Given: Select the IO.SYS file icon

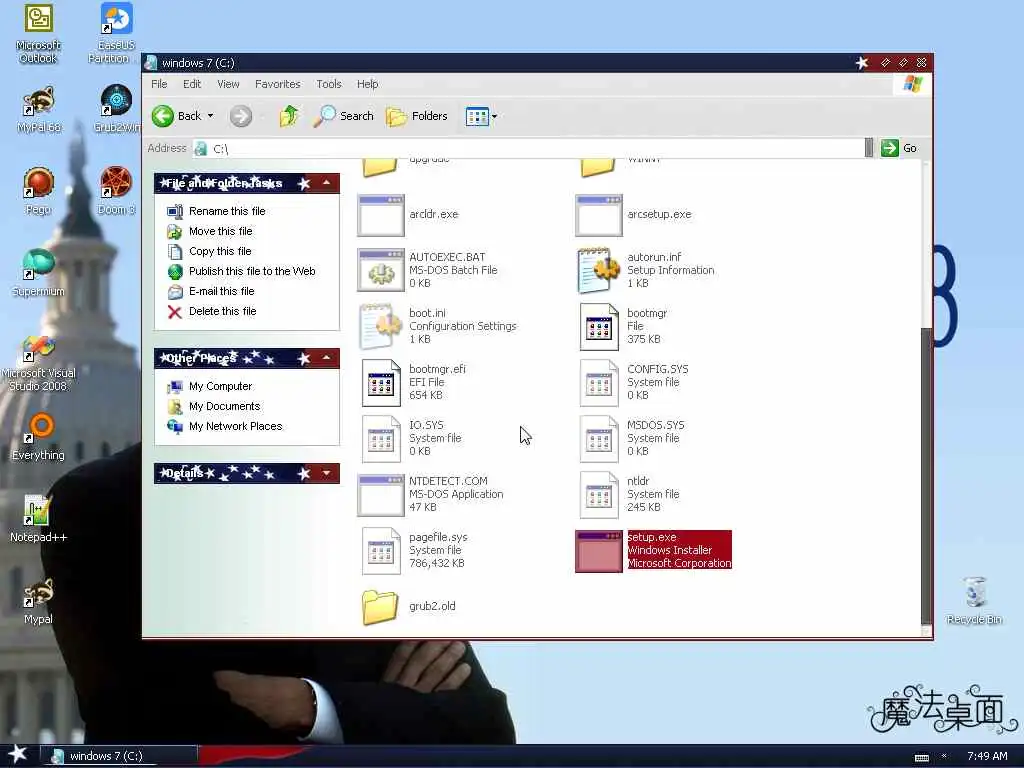Looking at the screenshot, I should tap(381, 439).
